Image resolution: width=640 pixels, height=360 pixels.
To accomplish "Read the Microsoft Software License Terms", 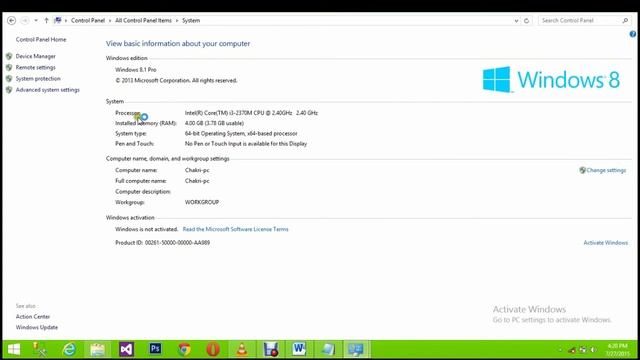I will tap(235, 229).
